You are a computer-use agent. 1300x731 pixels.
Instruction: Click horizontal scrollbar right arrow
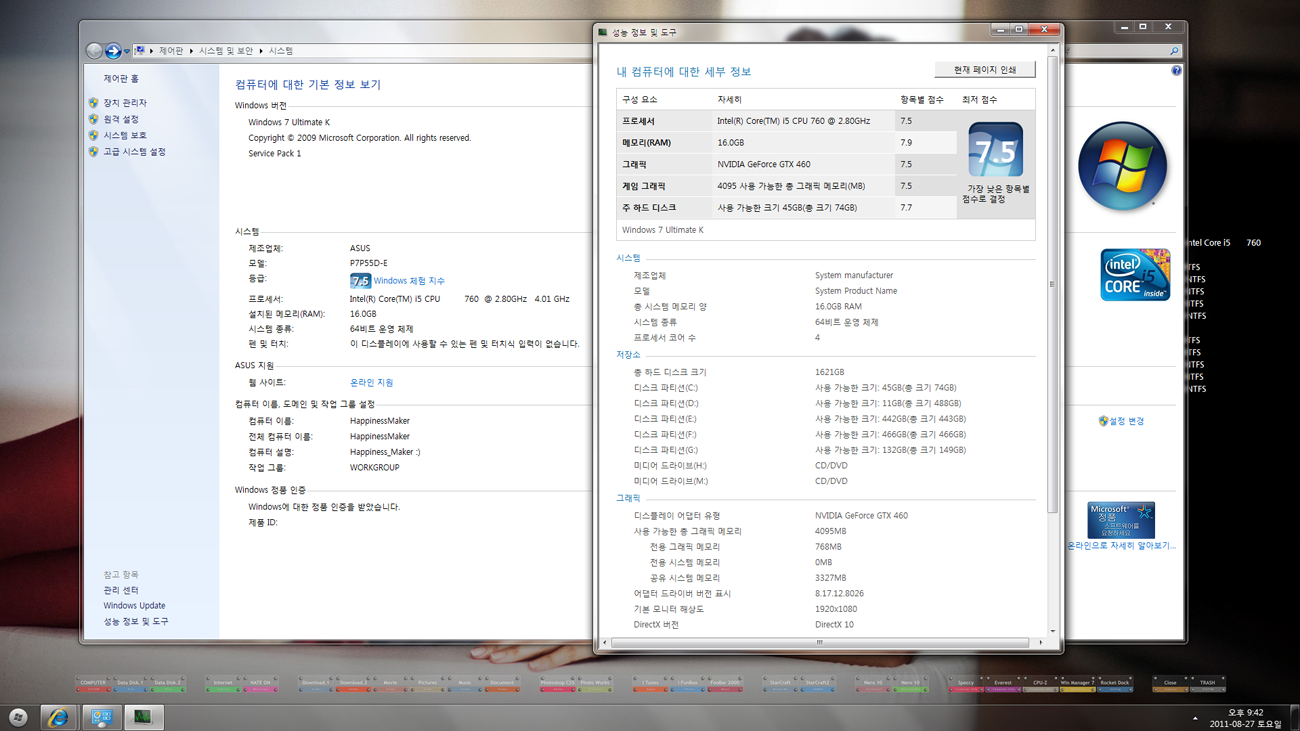1041,643
